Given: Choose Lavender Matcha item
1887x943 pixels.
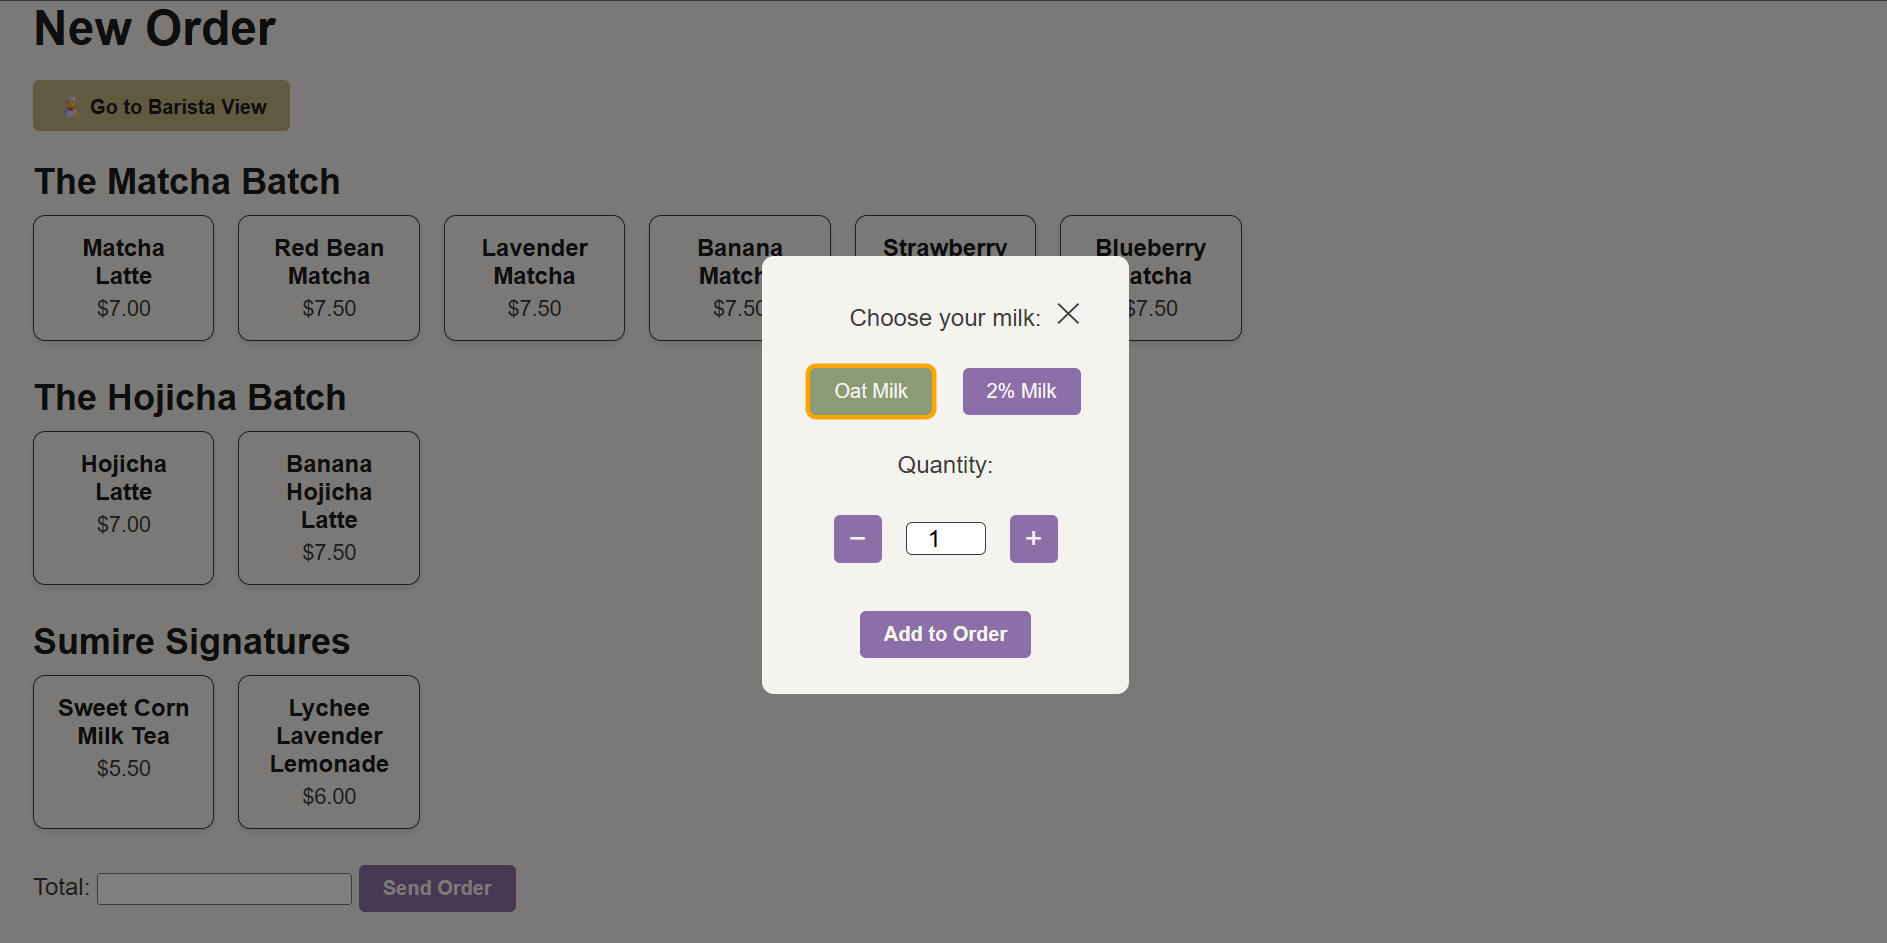Looking at the screenshot, I should pos(534,277).
